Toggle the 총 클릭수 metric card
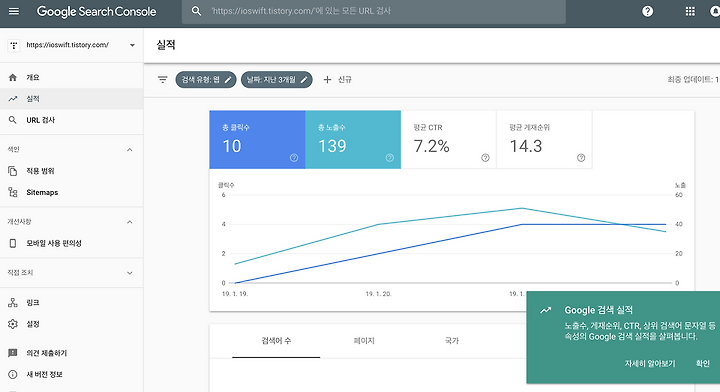The height and width of the screenshot is (392, 720). click(257, 140)
